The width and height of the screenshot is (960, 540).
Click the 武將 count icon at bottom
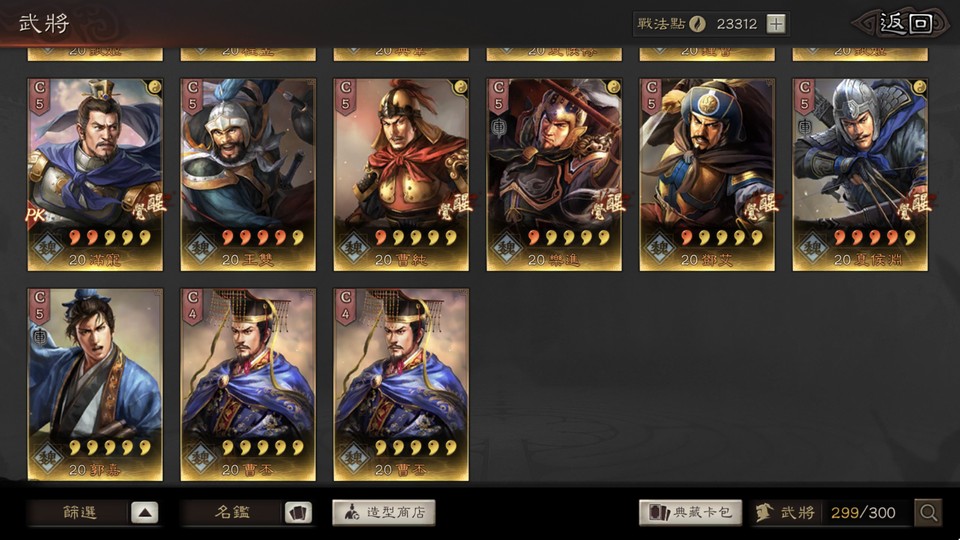pyautogui.click(x=764, y=512)
